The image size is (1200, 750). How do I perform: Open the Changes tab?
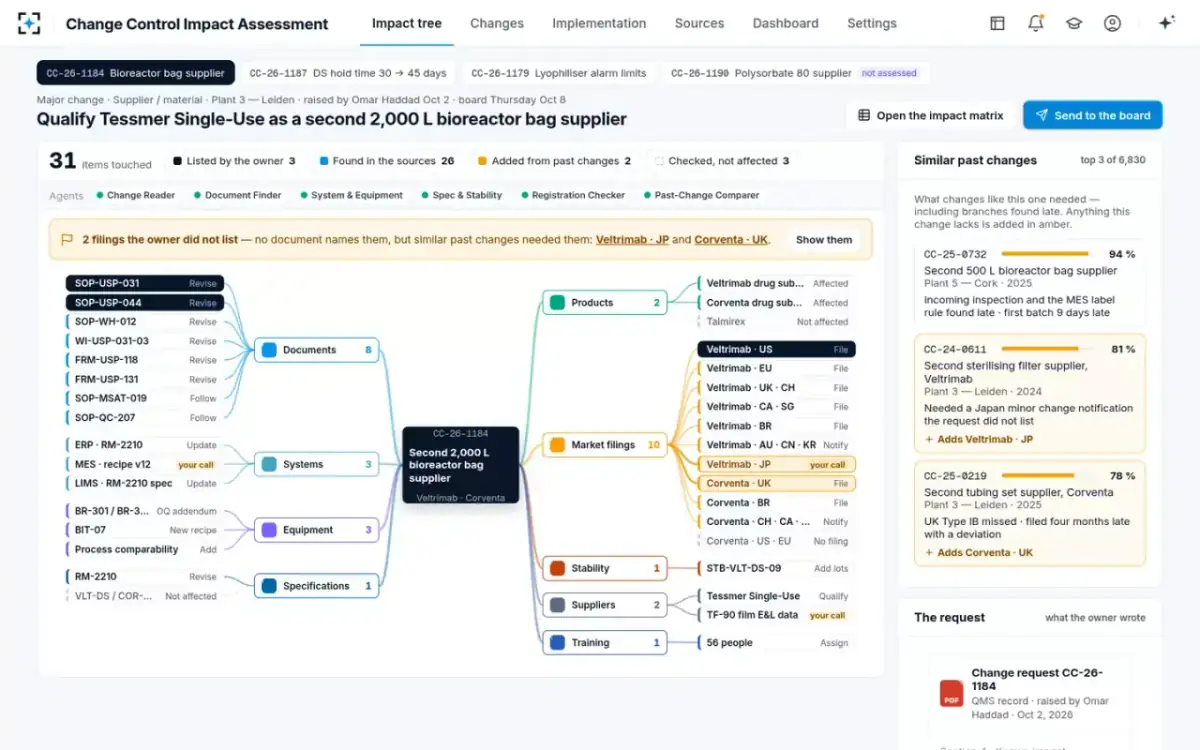[x=497, y=23]
